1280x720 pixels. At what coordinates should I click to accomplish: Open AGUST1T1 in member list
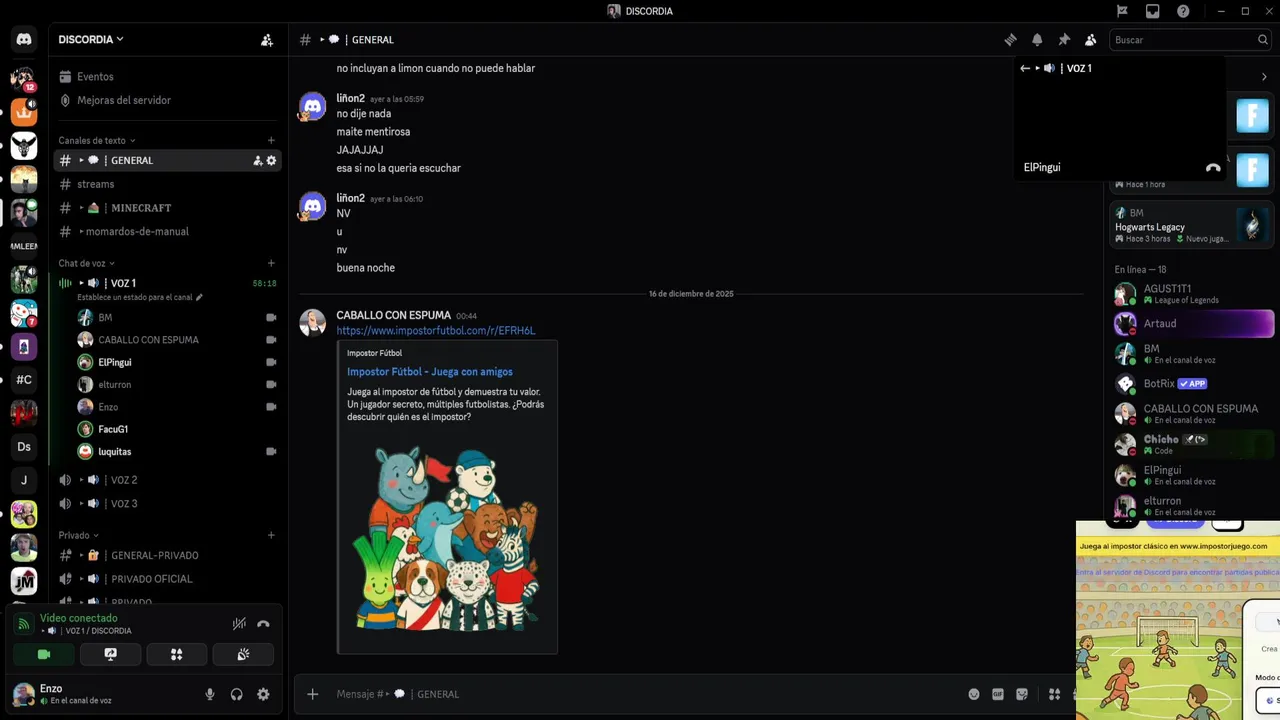pyautogui.click(x=1192, y=294)
